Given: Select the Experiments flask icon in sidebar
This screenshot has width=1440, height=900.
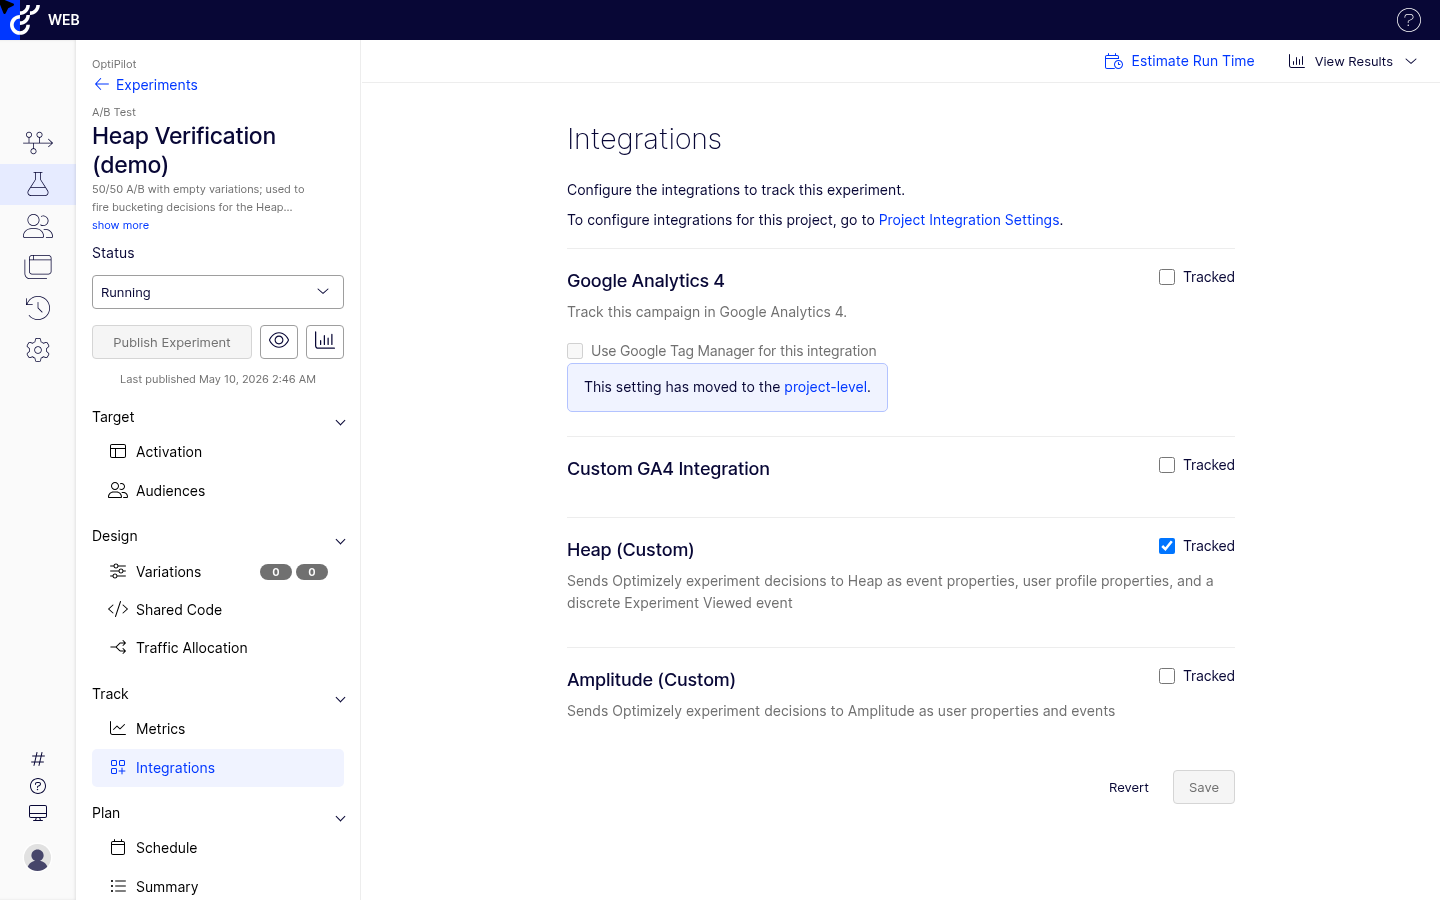Looking at the screenshot, I should [38, 184].
